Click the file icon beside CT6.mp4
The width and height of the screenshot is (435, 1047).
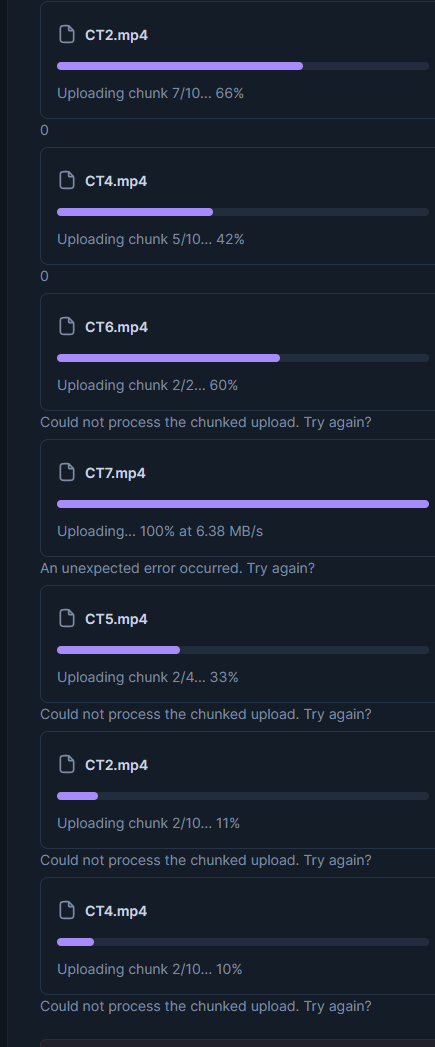[x=67, y=327]
